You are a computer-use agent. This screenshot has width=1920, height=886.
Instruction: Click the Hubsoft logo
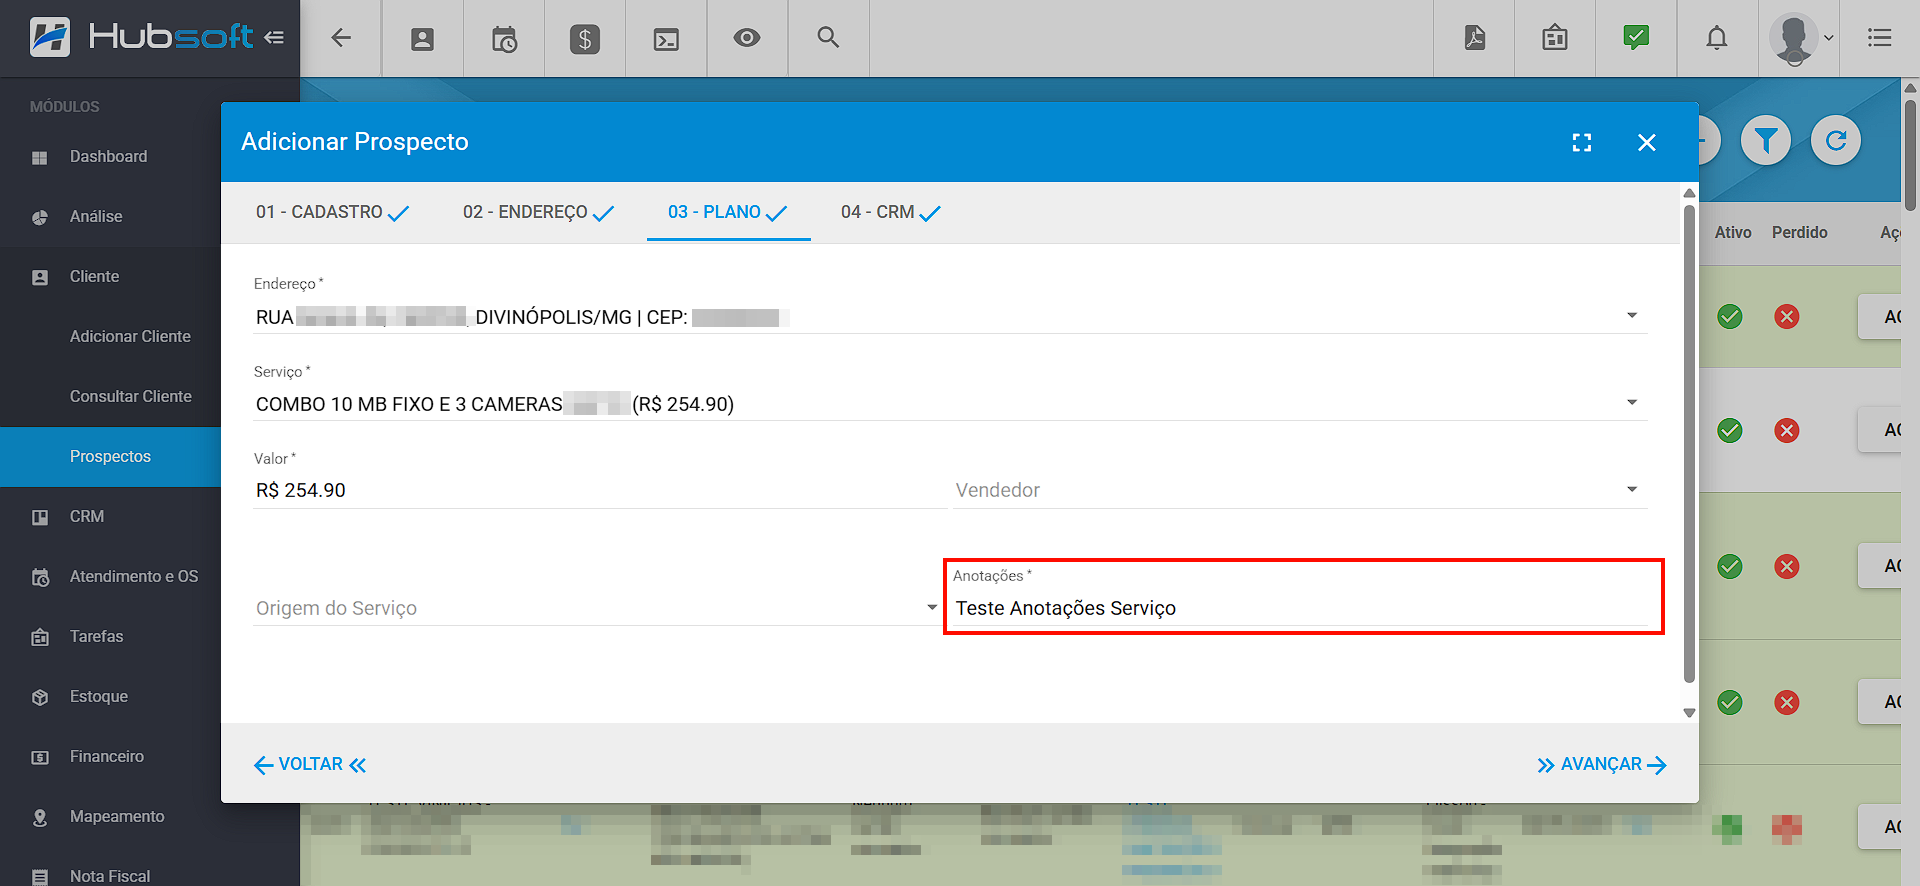click(142, 37)
